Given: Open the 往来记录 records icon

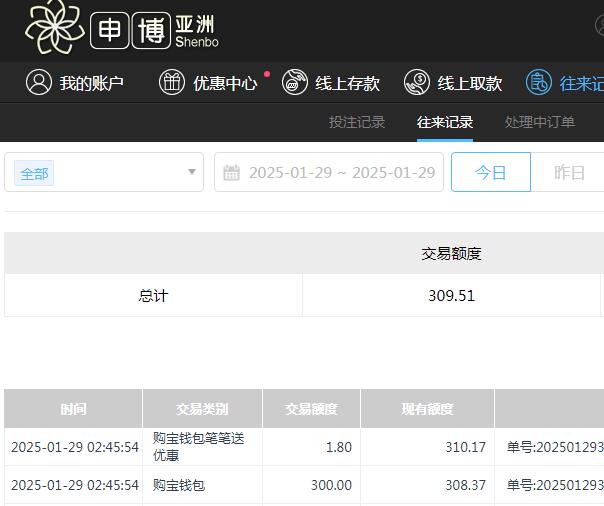Looking at the screenshot, I should coord(539,82).
